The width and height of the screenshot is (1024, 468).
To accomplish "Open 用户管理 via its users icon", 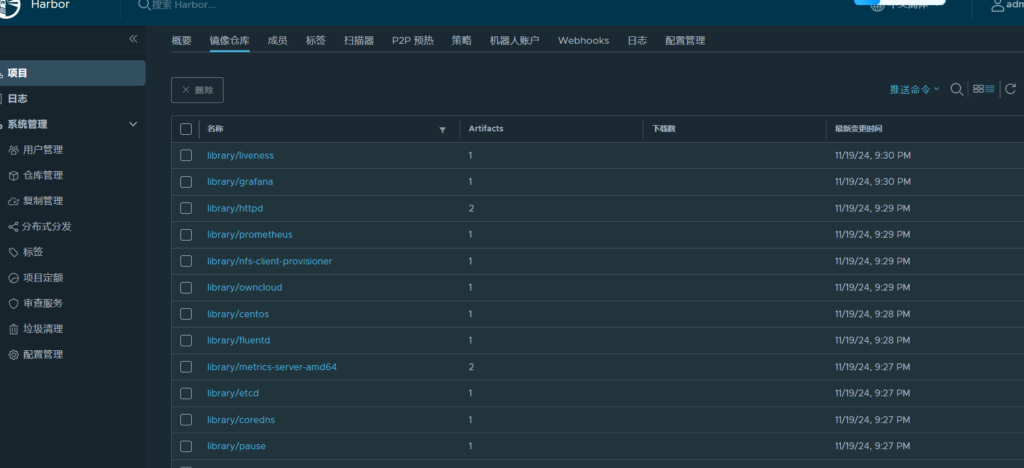I will pos(13,150).
